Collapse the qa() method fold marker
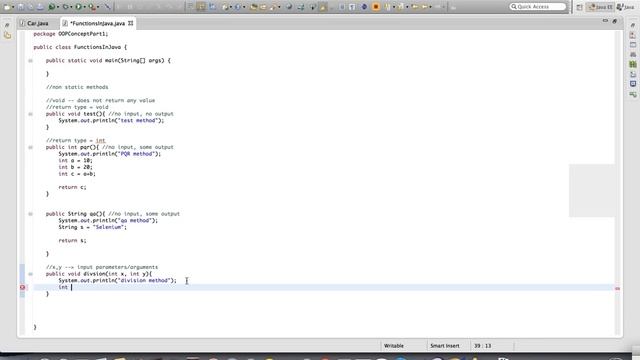 30,214
